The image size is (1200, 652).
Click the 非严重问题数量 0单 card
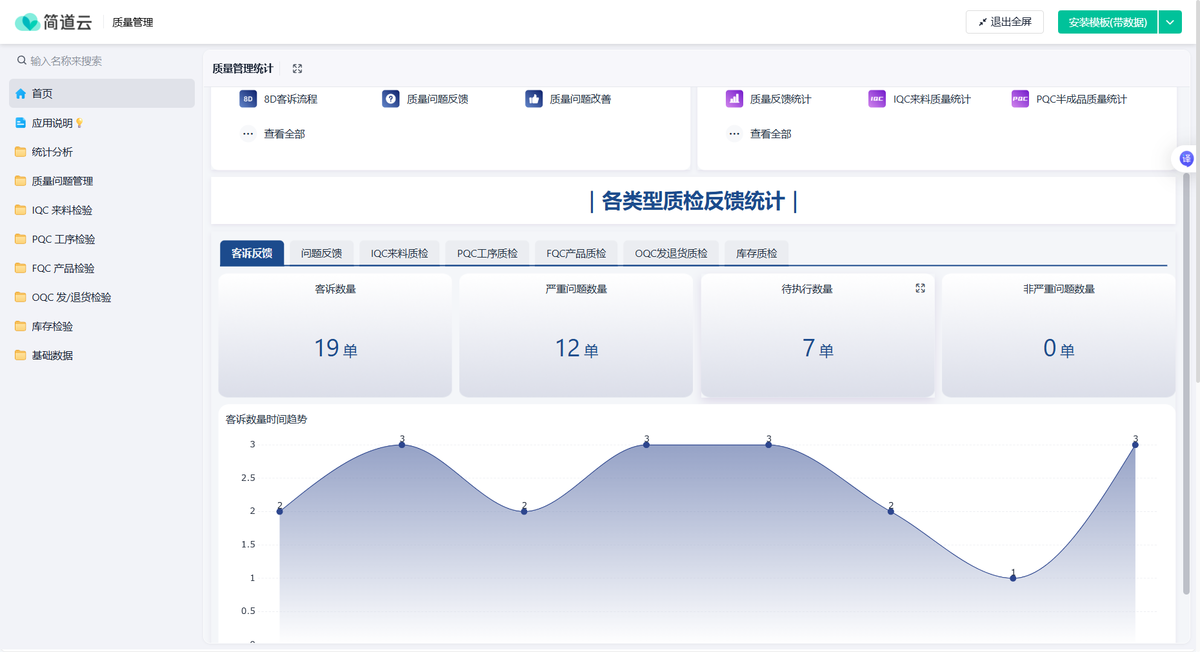(1058, 335)
